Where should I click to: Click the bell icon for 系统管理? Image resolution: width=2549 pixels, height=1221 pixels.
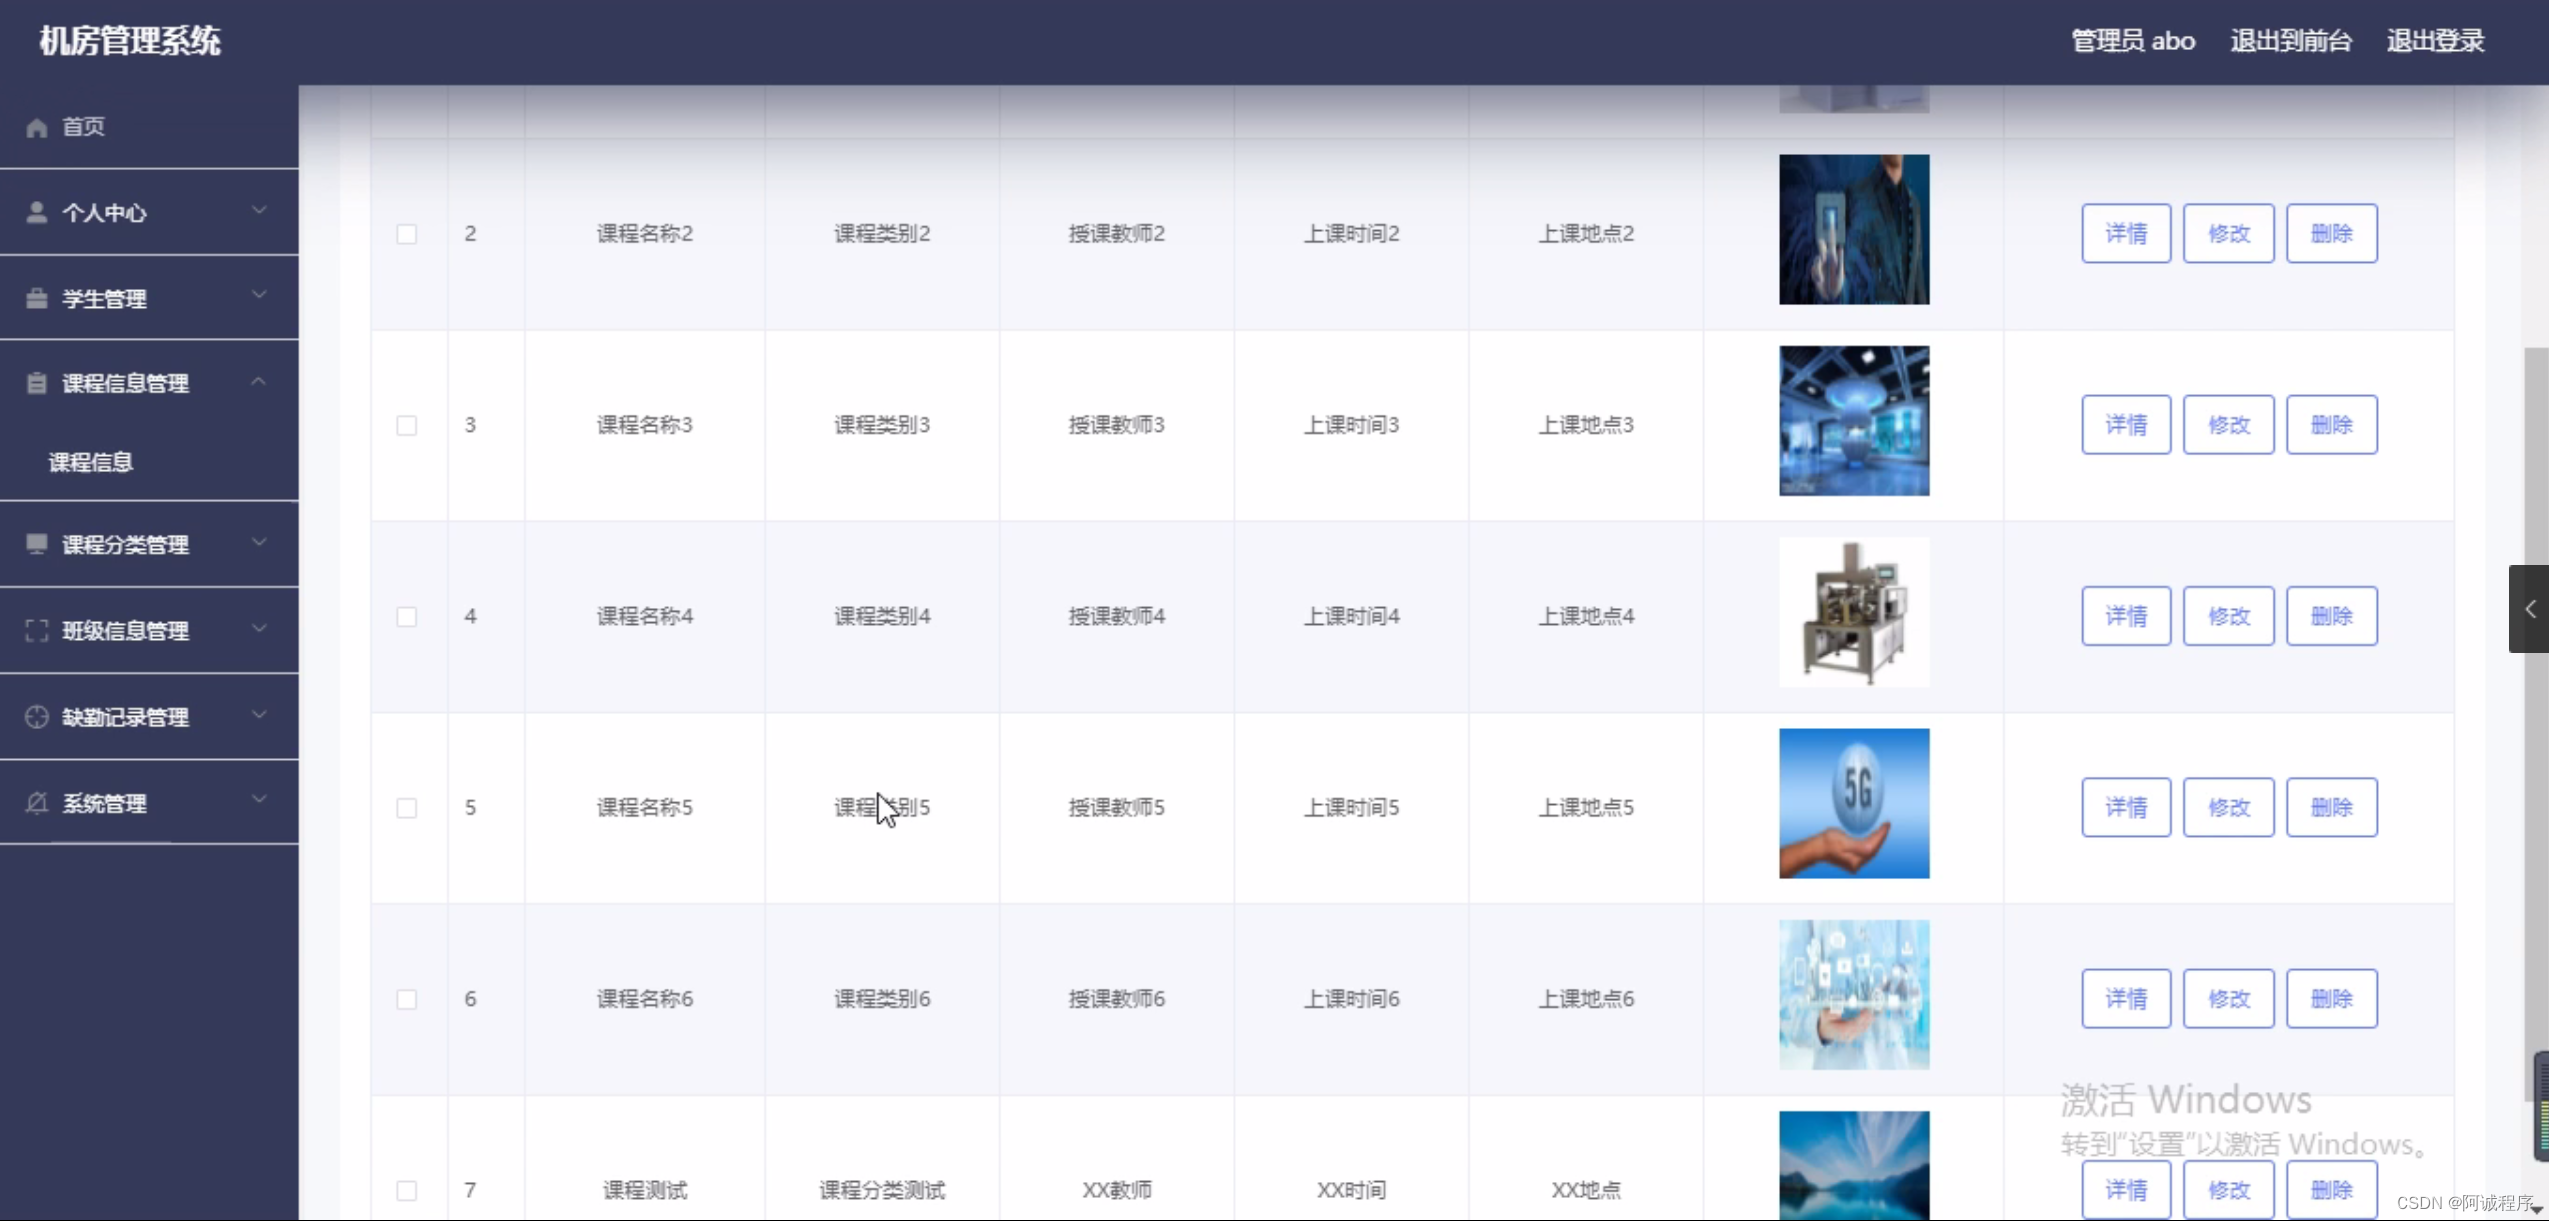point(37,803)
